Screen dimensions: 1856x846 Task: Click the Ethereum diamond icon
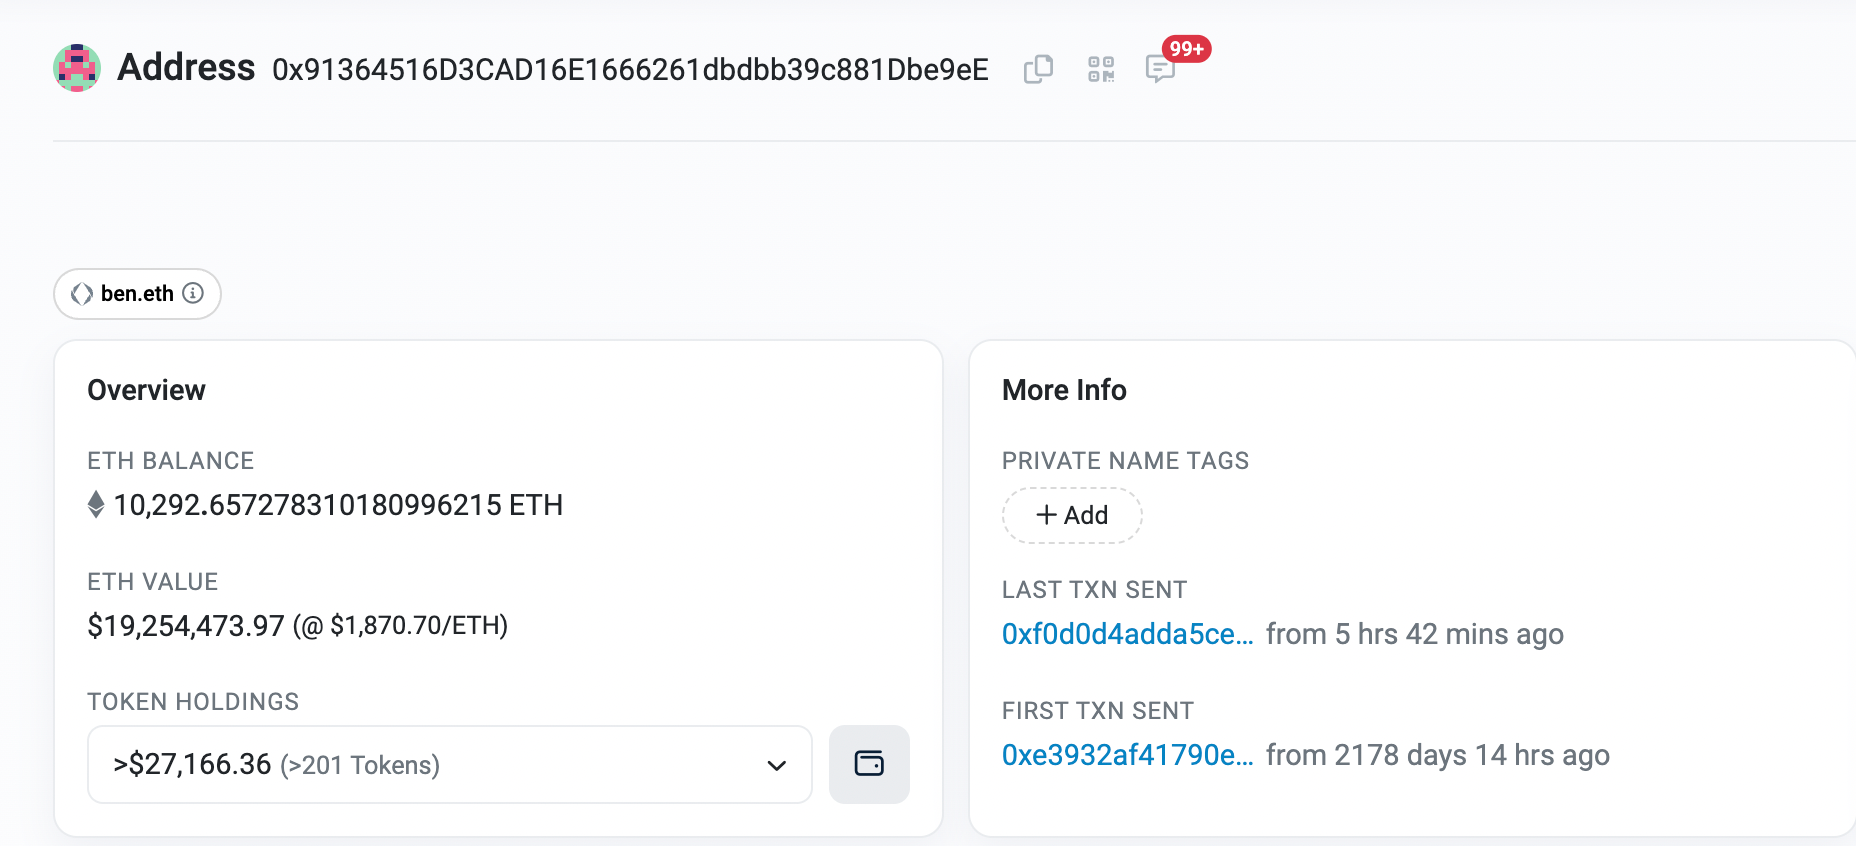pos(96,504)
